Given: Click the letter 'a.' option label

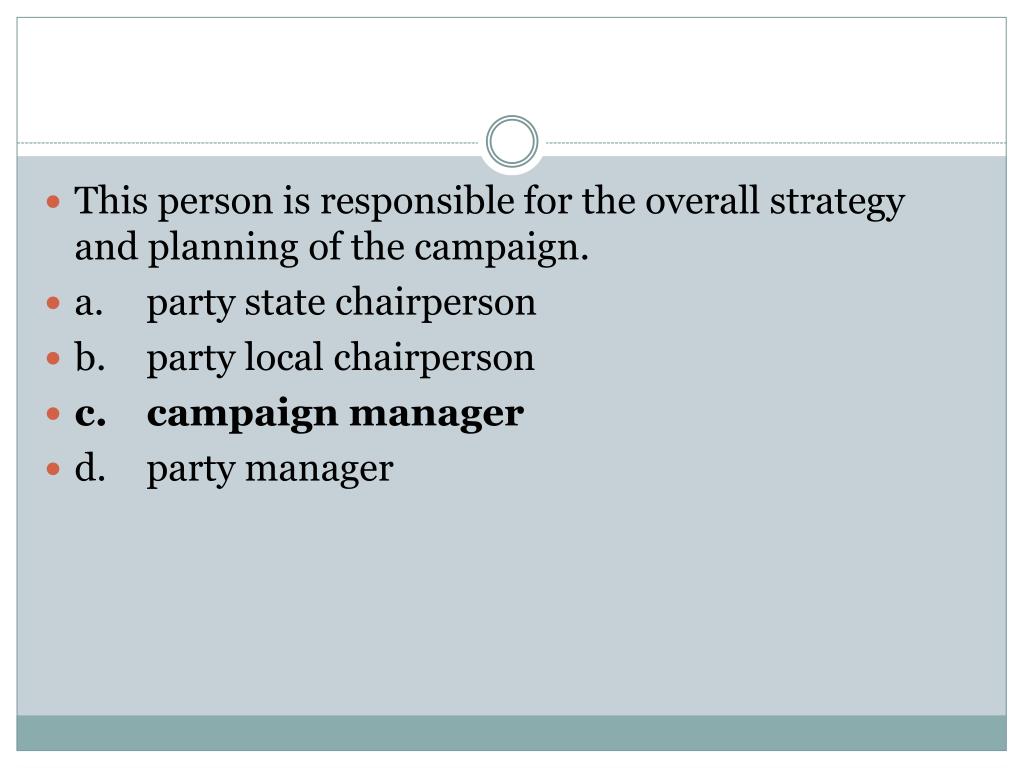Looking at the screenshot, I should click(x=89, y=304).
